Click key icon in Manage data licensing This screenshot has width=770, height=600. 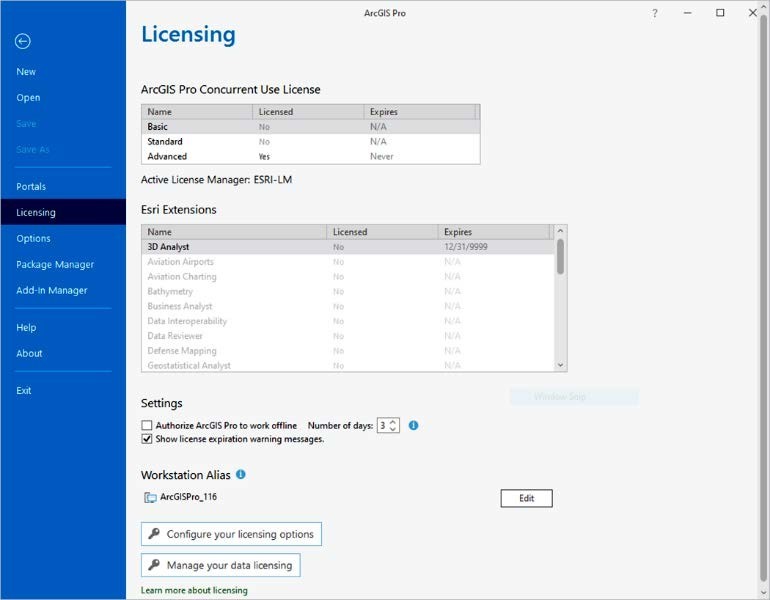coord(154,565)
